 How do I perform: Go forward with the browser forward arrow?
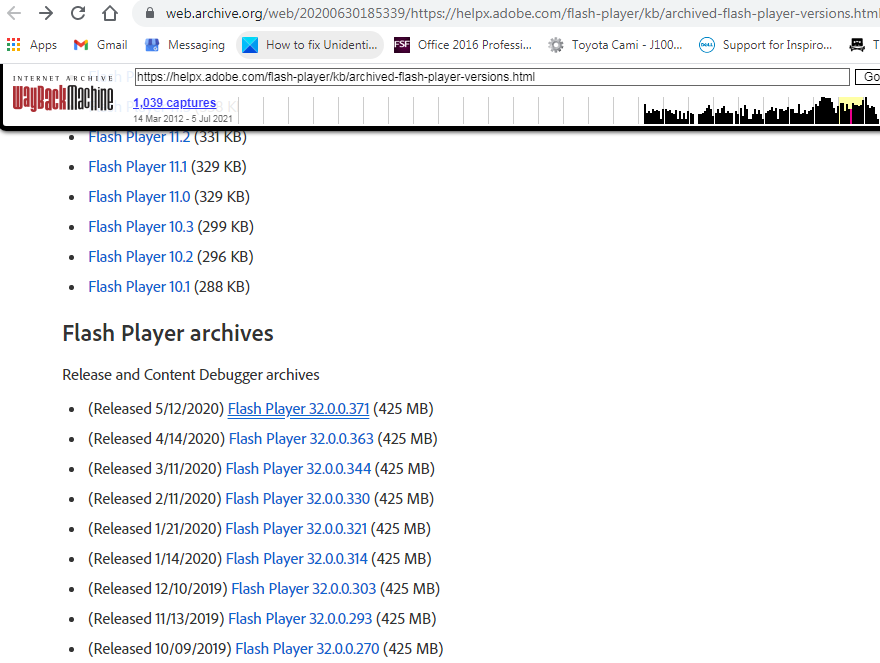pos(46,13)
